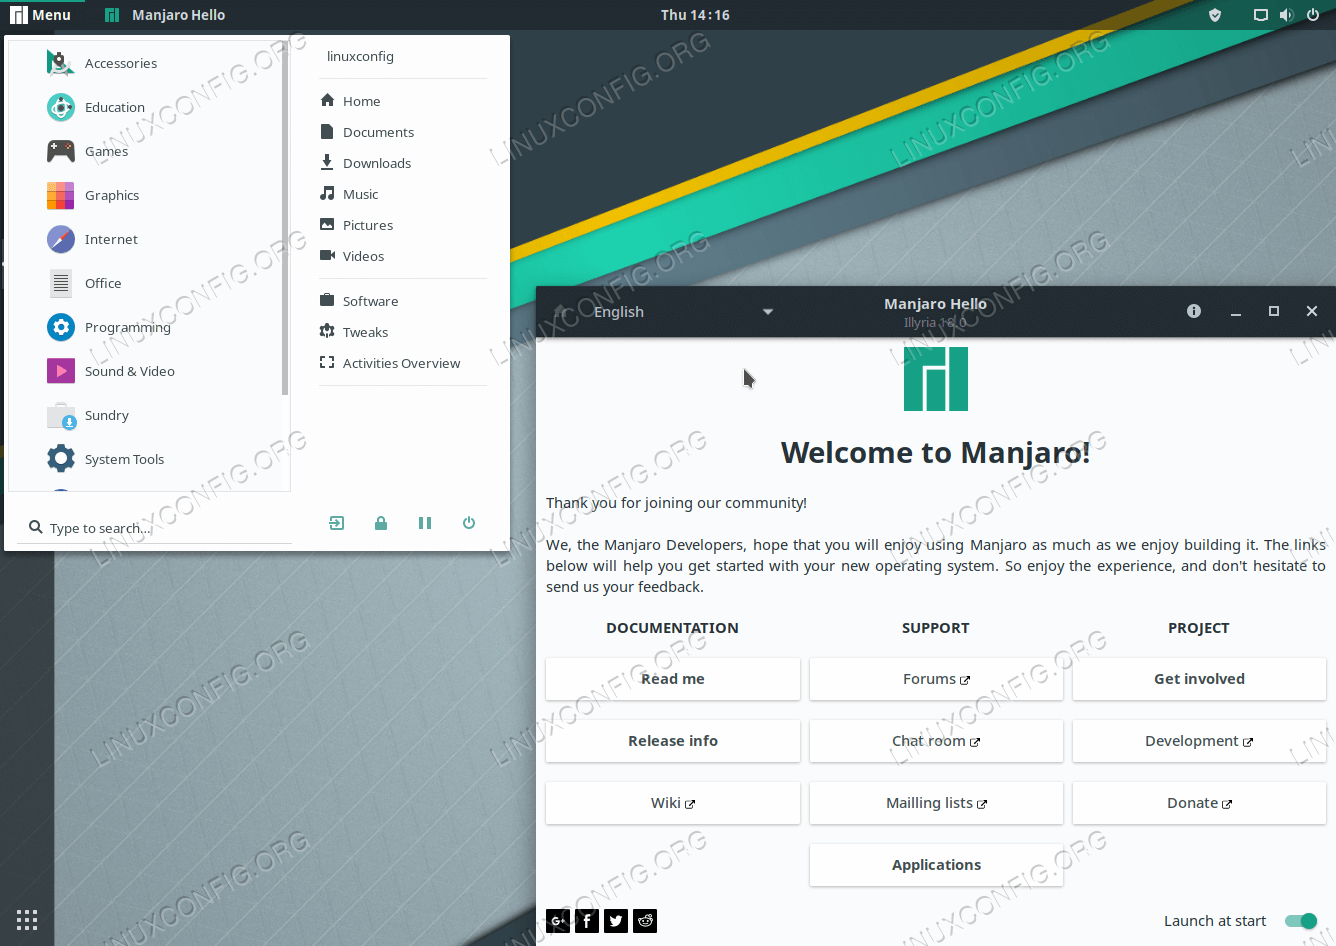The width and height of the screenshot is (1336, 946).
Task: Toggle the Launch at start switch
Action: 1301,921
